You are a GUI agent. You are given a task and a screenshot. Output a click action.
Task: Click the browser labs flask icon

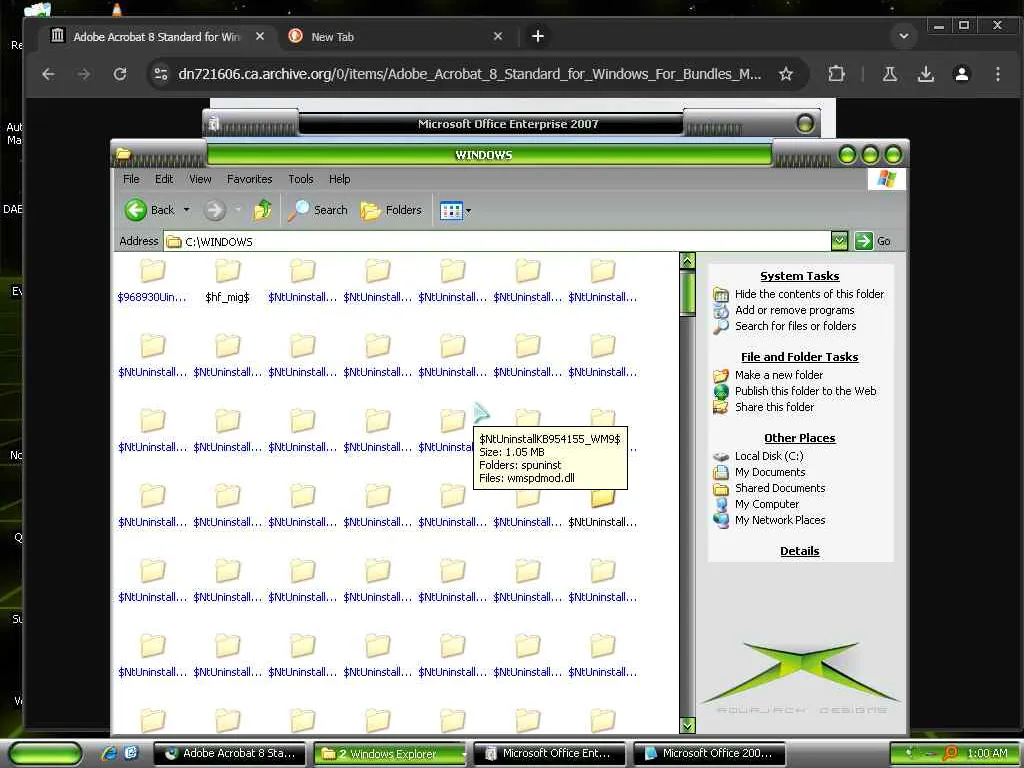889,74
